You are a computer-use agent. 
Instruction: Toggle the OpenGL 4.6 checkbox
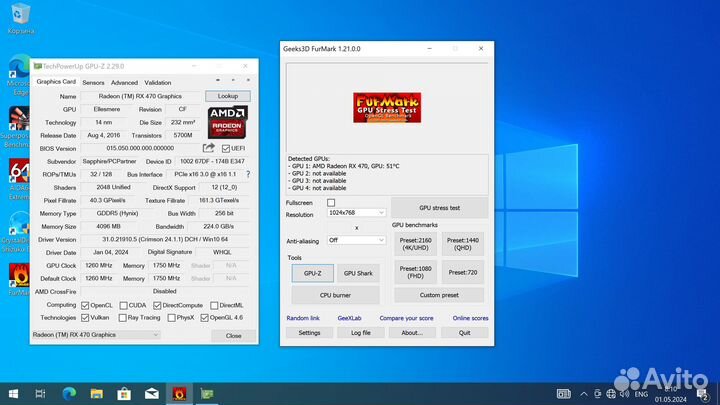(x=204, y=318)
